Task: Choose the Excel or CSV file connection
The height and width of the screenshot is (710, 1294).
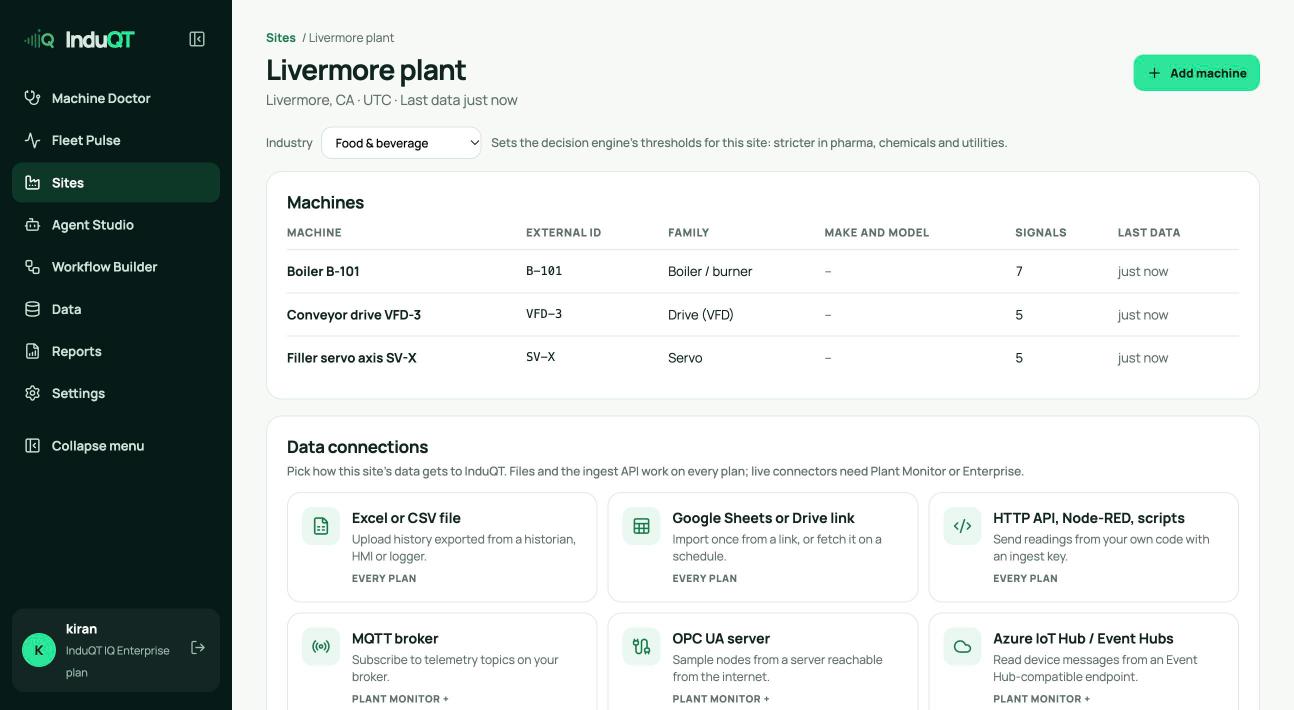Action: (x=442, y=547)
